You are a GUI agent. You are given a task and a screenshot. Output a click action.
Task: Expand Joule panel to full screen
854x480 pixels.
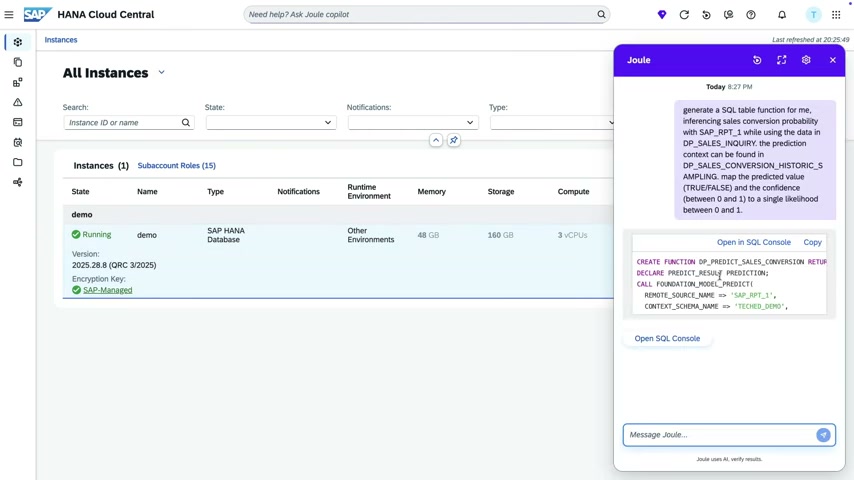pyautogui.click(x=782, y=60)
